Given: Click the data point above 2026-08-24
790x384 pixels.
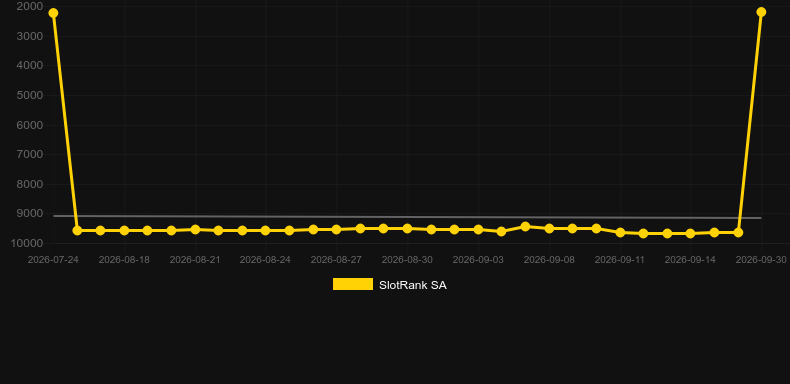Looking at the screenshot, I should coord(266,230).
